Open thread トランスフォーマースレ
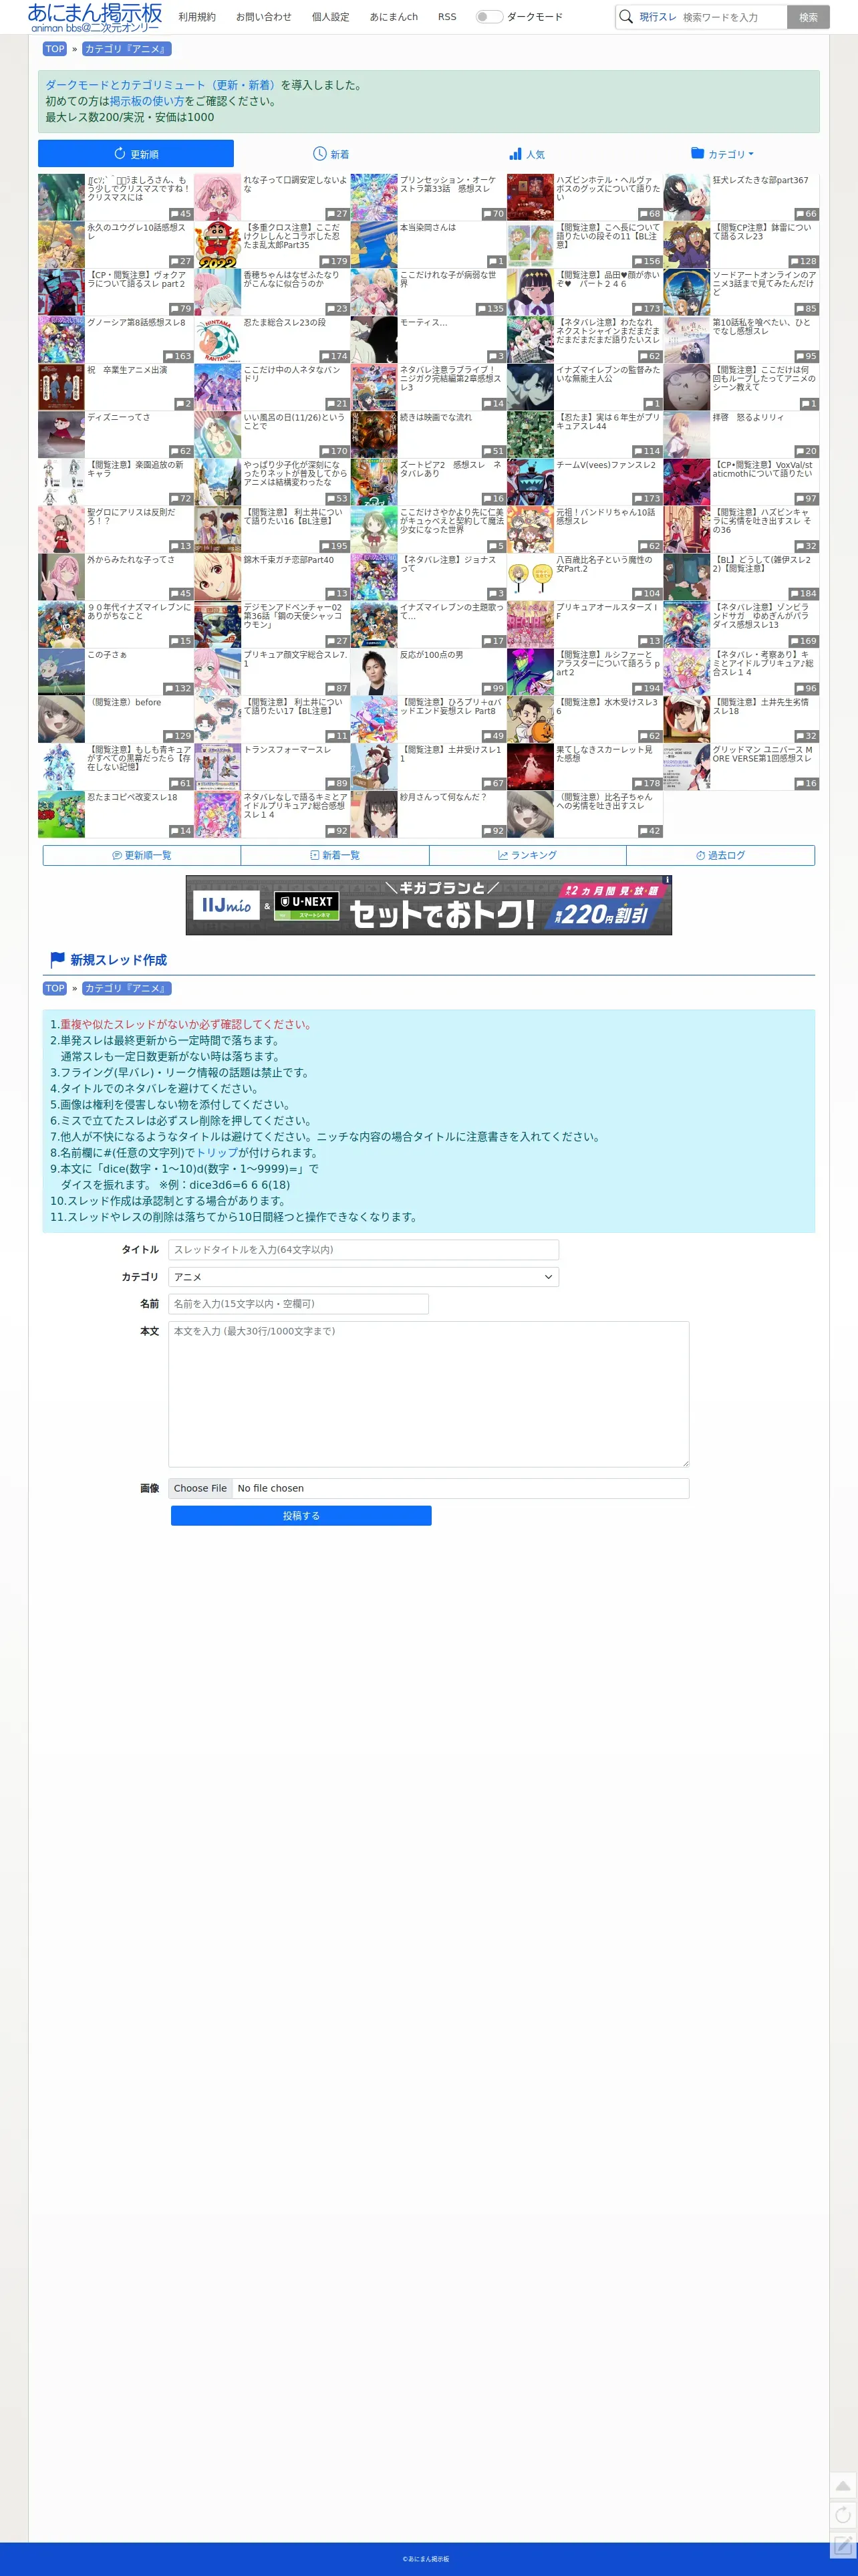This screenshot has height=2576, width=858. click(x=287, y=750)
